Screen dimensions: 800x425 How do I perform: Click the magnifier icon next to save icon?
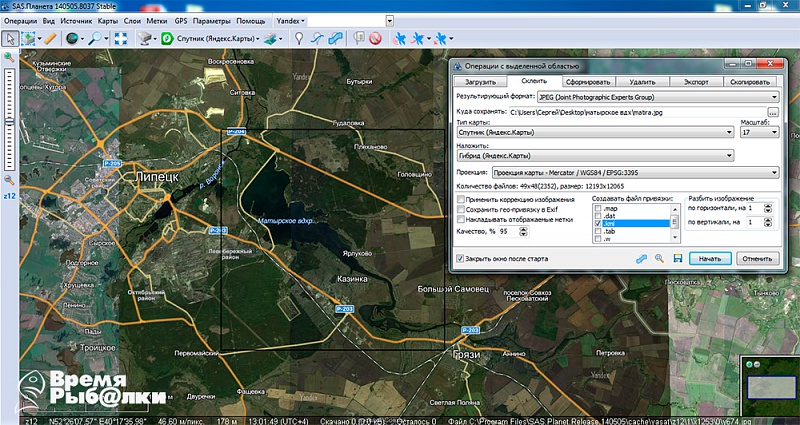click(659, 259)
